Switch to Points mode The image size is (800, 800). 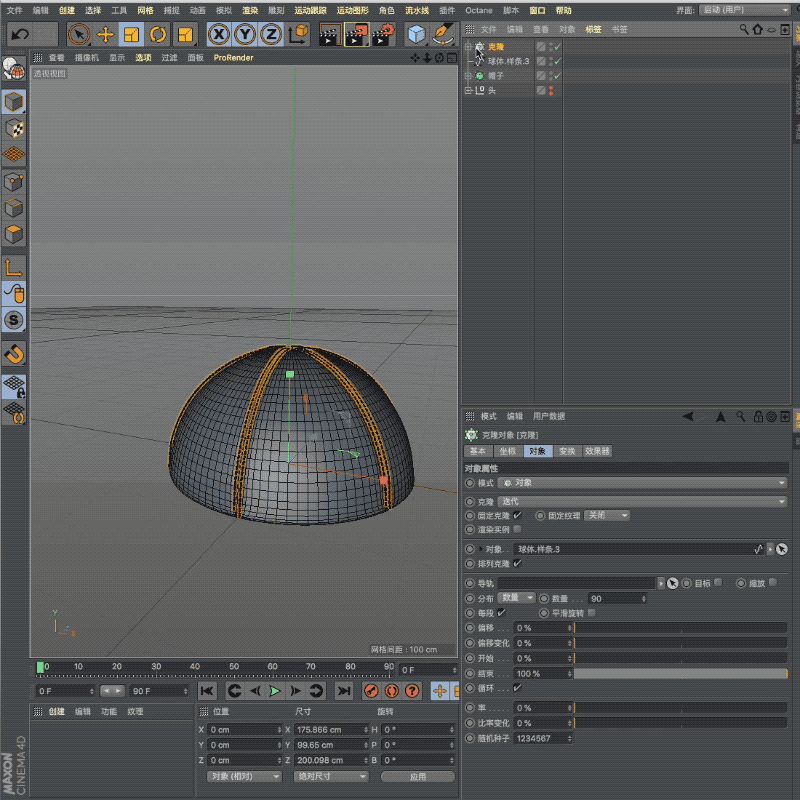pyautogui.click(x=14, y=181)
